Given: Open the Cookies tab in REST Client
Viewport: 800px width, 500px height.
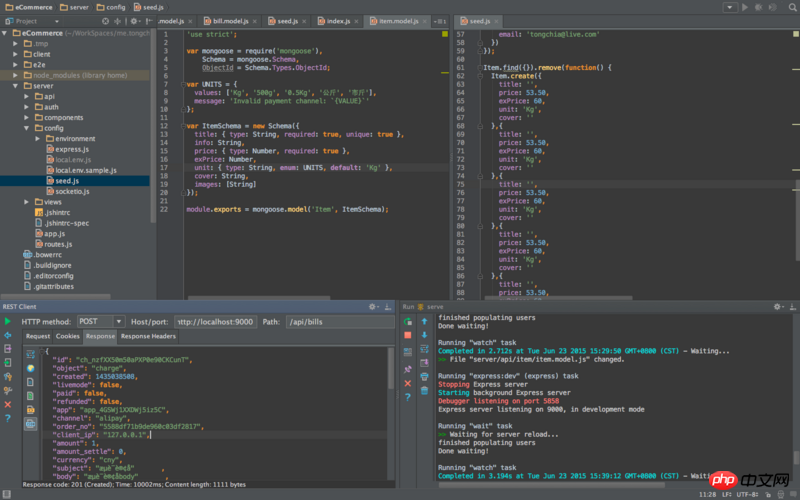Looking at the screenshot, I should (67, 336).
